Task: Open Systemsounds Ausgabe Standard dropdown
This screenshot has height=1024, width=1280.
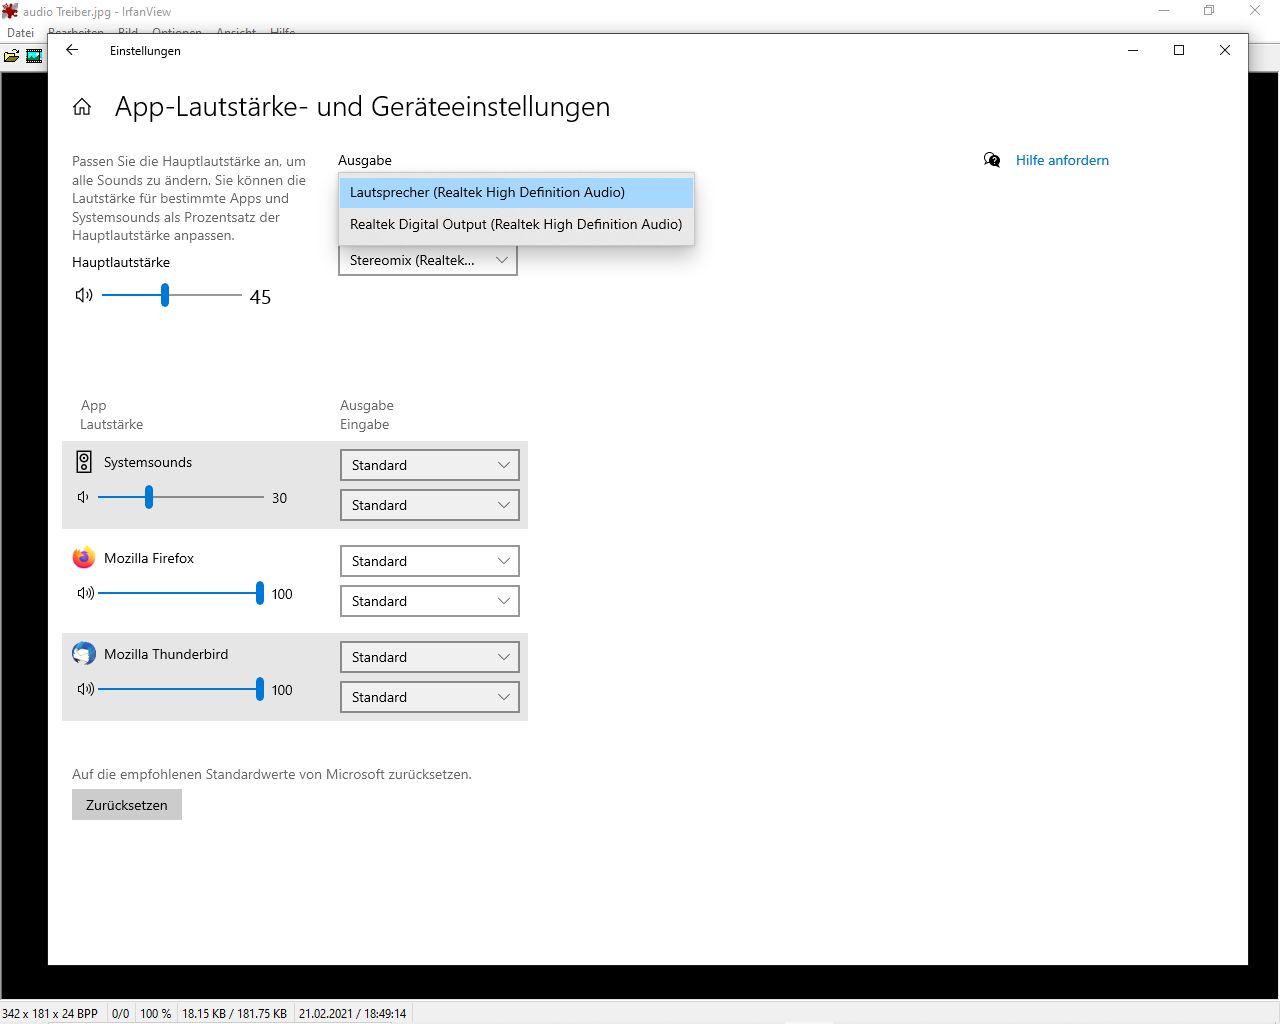Action: (x=430, y=465)
